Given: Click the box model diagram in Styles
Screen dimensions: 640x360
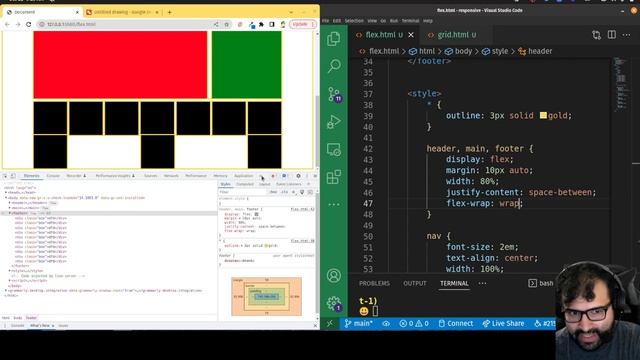Looking at the screenshot, I should pos(267,297).
